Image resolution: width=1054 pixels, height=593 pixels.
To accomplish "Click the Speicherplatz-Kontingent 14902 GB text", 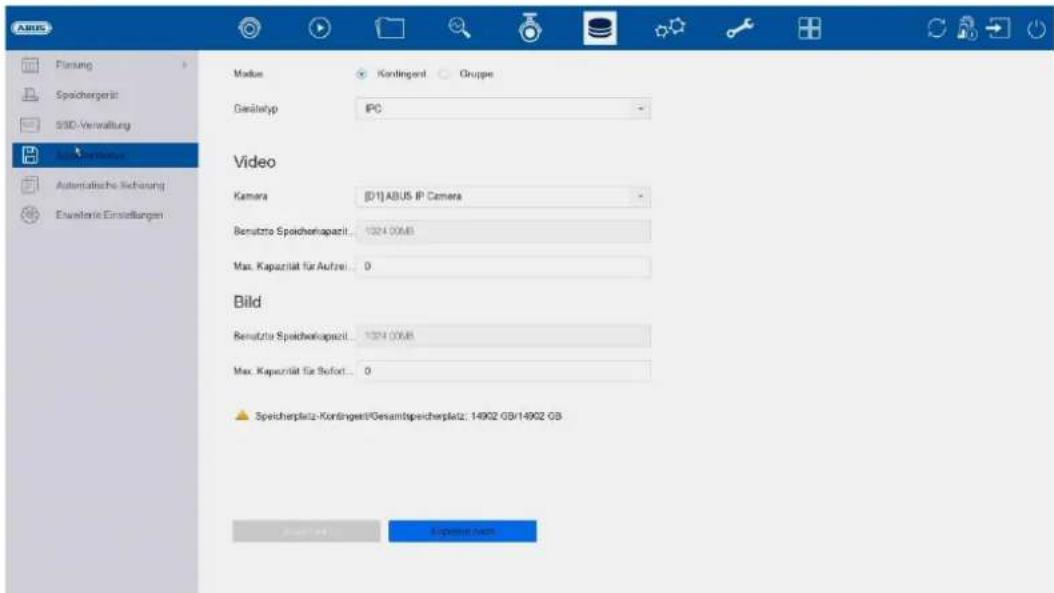I will (408, 416).
